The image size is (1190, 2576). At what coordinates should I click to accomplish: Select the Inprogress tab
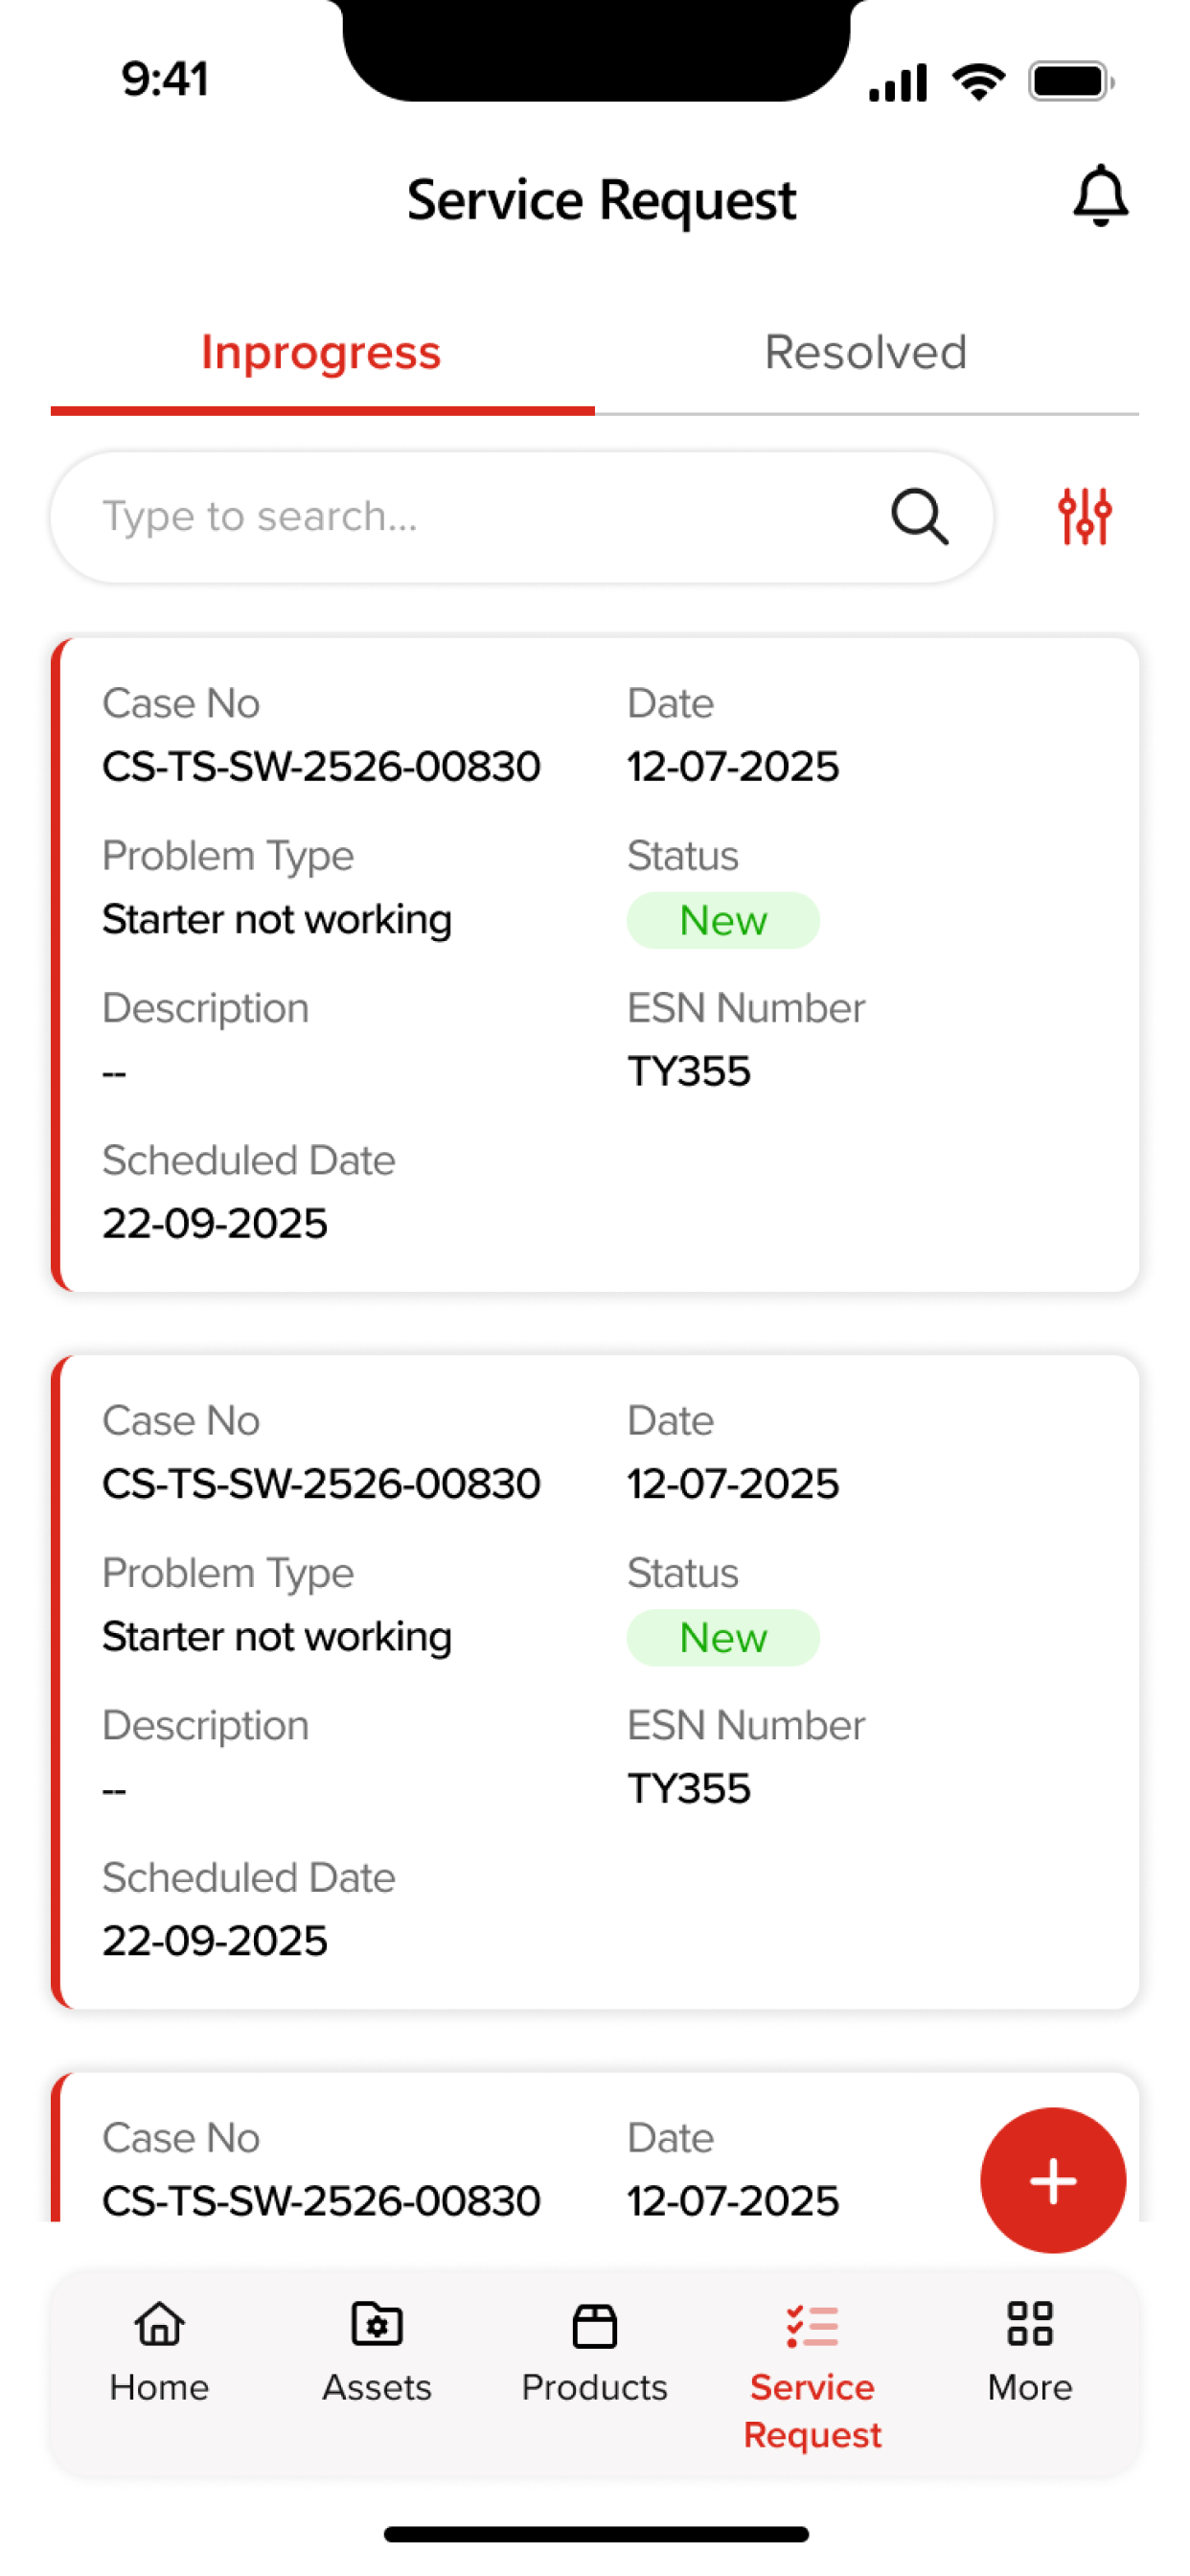(321, 352)
